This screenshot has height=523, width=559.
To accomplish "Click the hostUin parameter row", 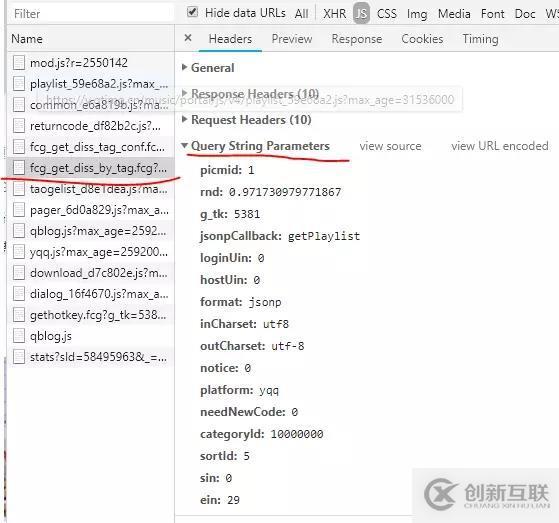I will coord(230,280).
